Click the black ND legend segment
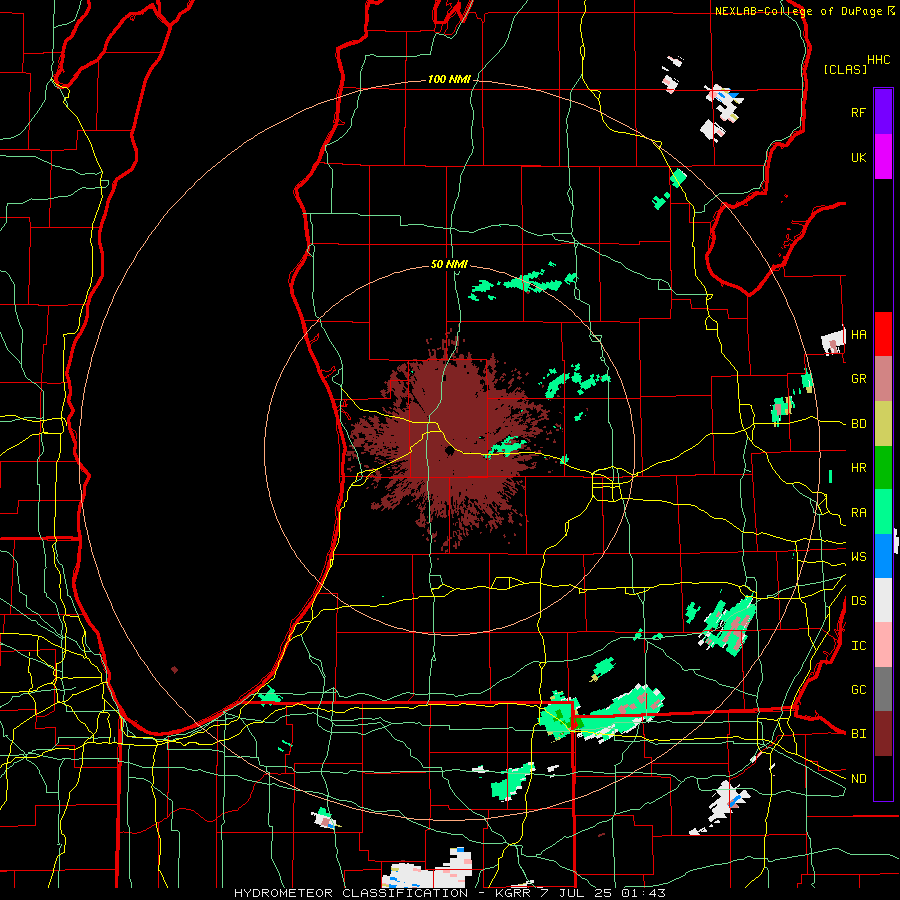900x900 pixels. [x=883, y=778]
